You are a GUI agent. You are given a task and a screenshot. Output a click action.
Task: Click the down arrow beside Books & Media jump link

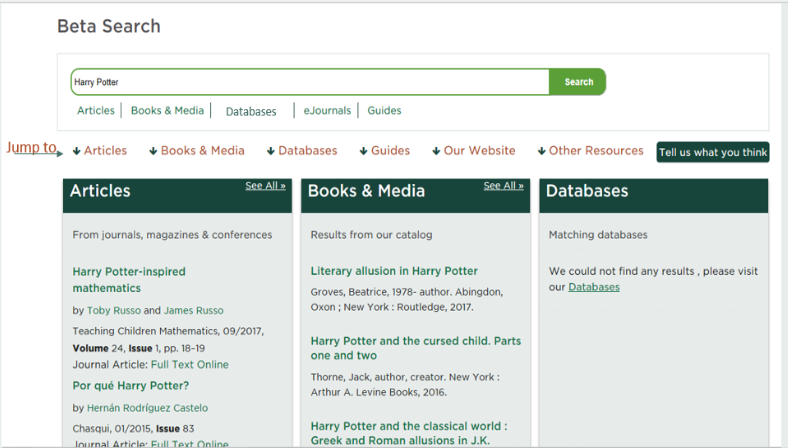[x=153, y=151]
